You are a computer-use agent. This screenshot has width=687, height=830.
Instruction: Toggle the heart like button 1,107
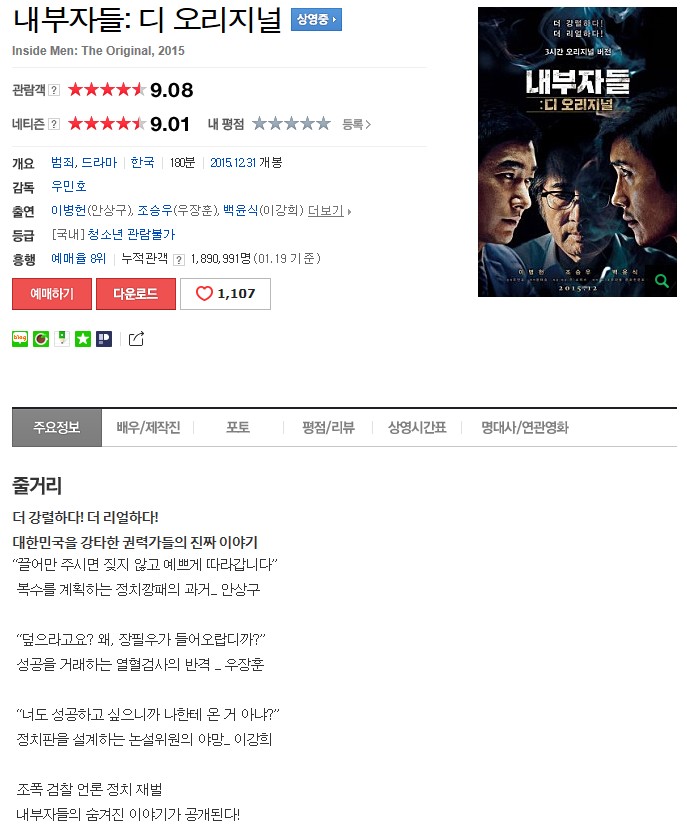pos(225,294)
